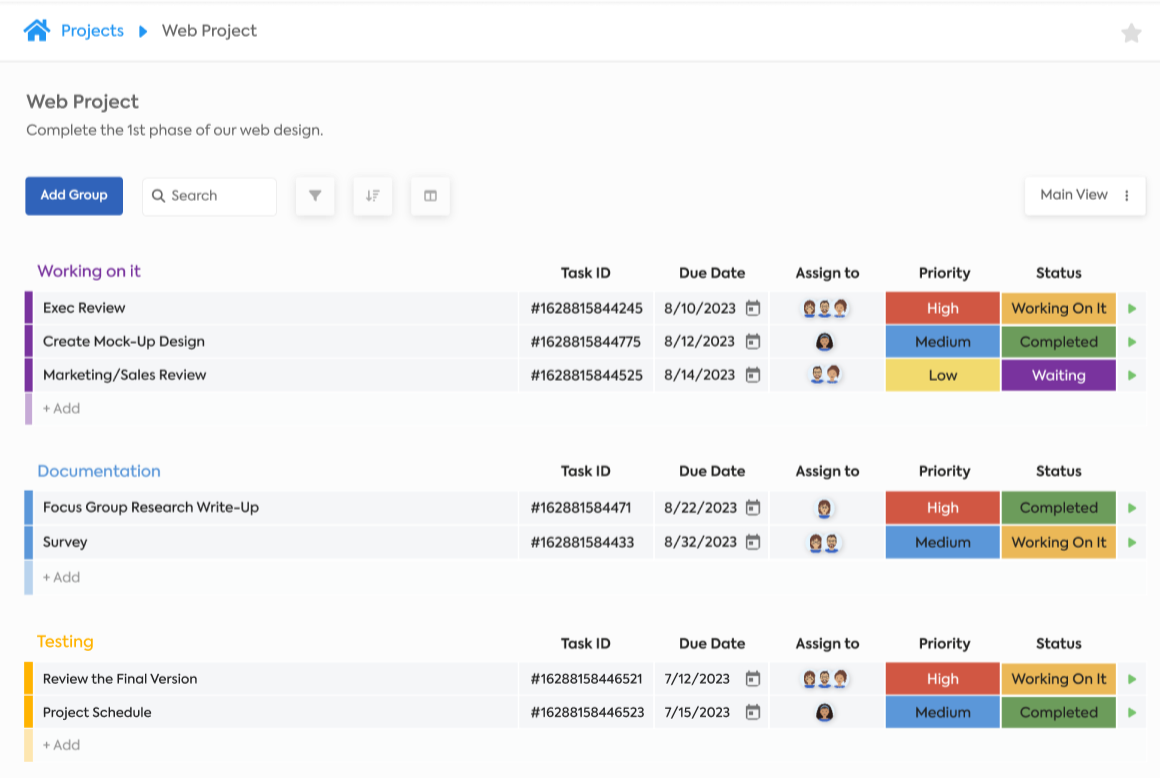Open the column layout icon

point(431,196)
